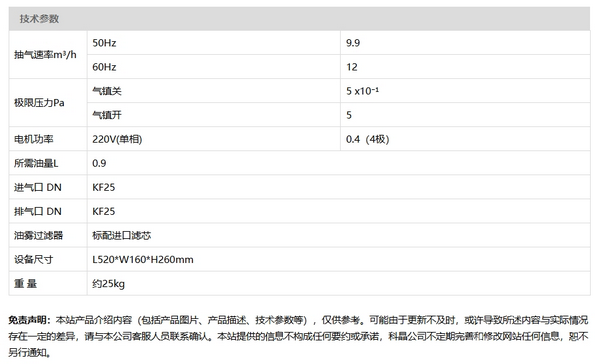
Task: Click KF25 in the 进气口 row
Action: [104, 187]
